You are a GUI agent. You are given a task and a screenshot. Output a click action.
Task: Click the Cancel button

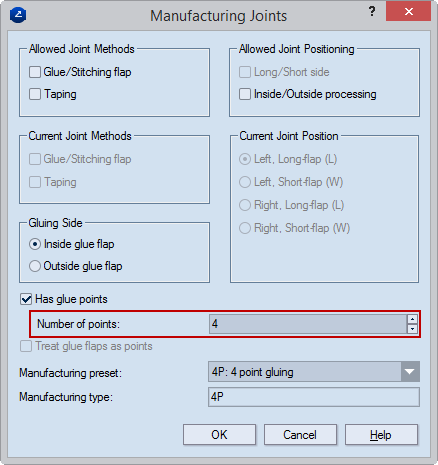click(x=300, y=435)
